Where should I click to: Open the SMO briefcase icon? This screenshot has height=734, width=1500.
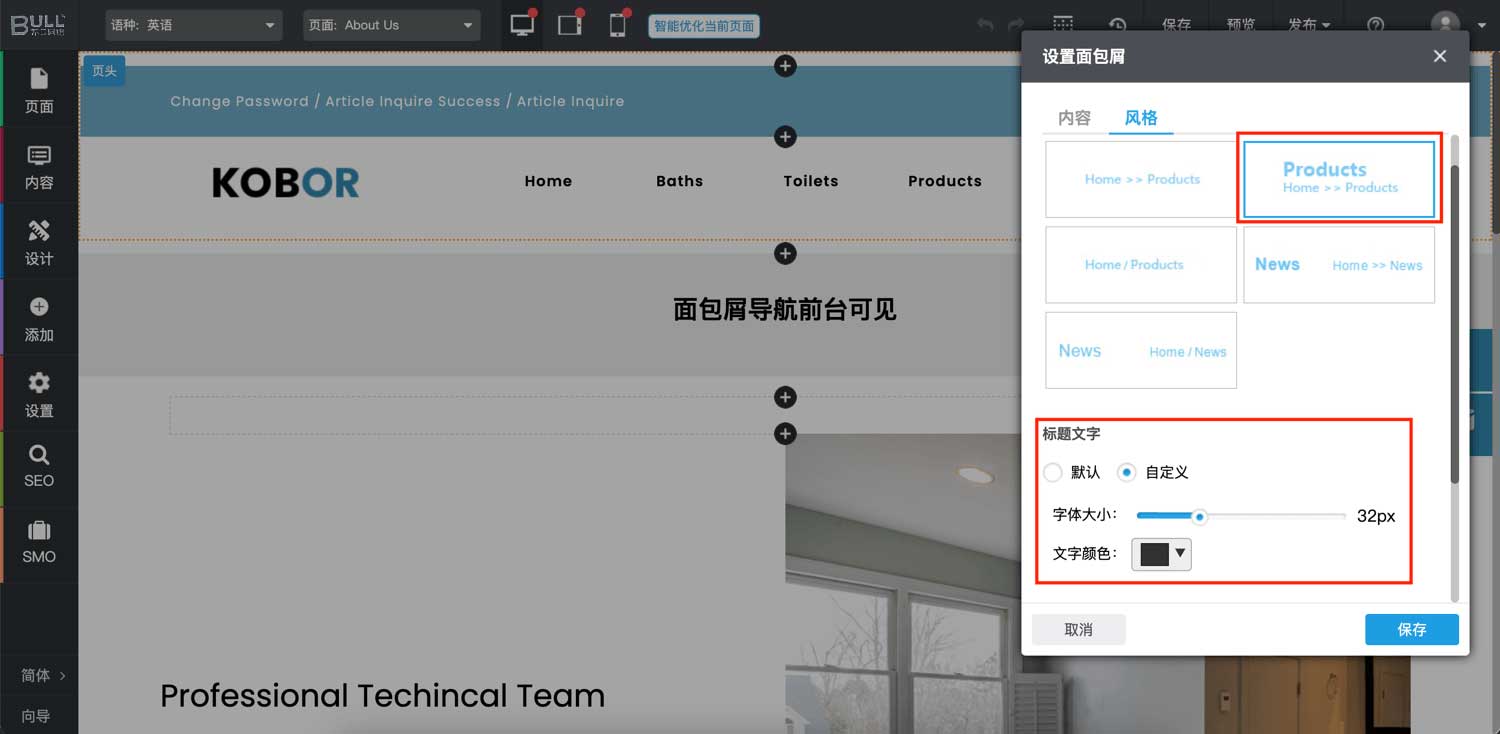point(39,542)
